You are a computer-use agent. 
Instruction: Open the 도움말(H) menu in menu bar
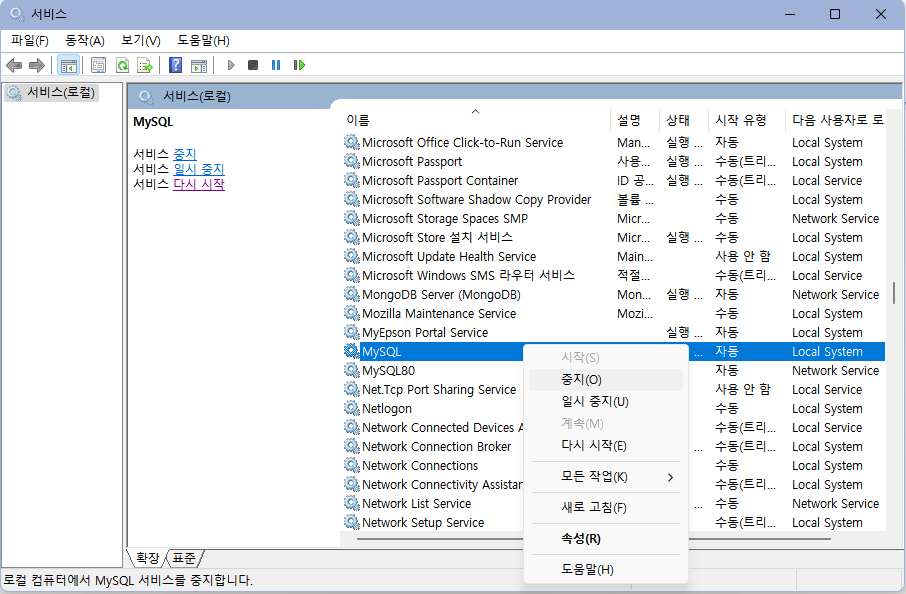point(203,41)
